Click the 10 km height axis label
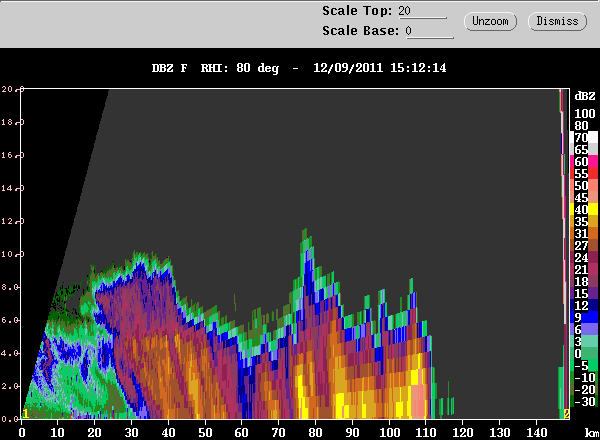The width and height of the screenshot is (600, 440). [8, 254]
